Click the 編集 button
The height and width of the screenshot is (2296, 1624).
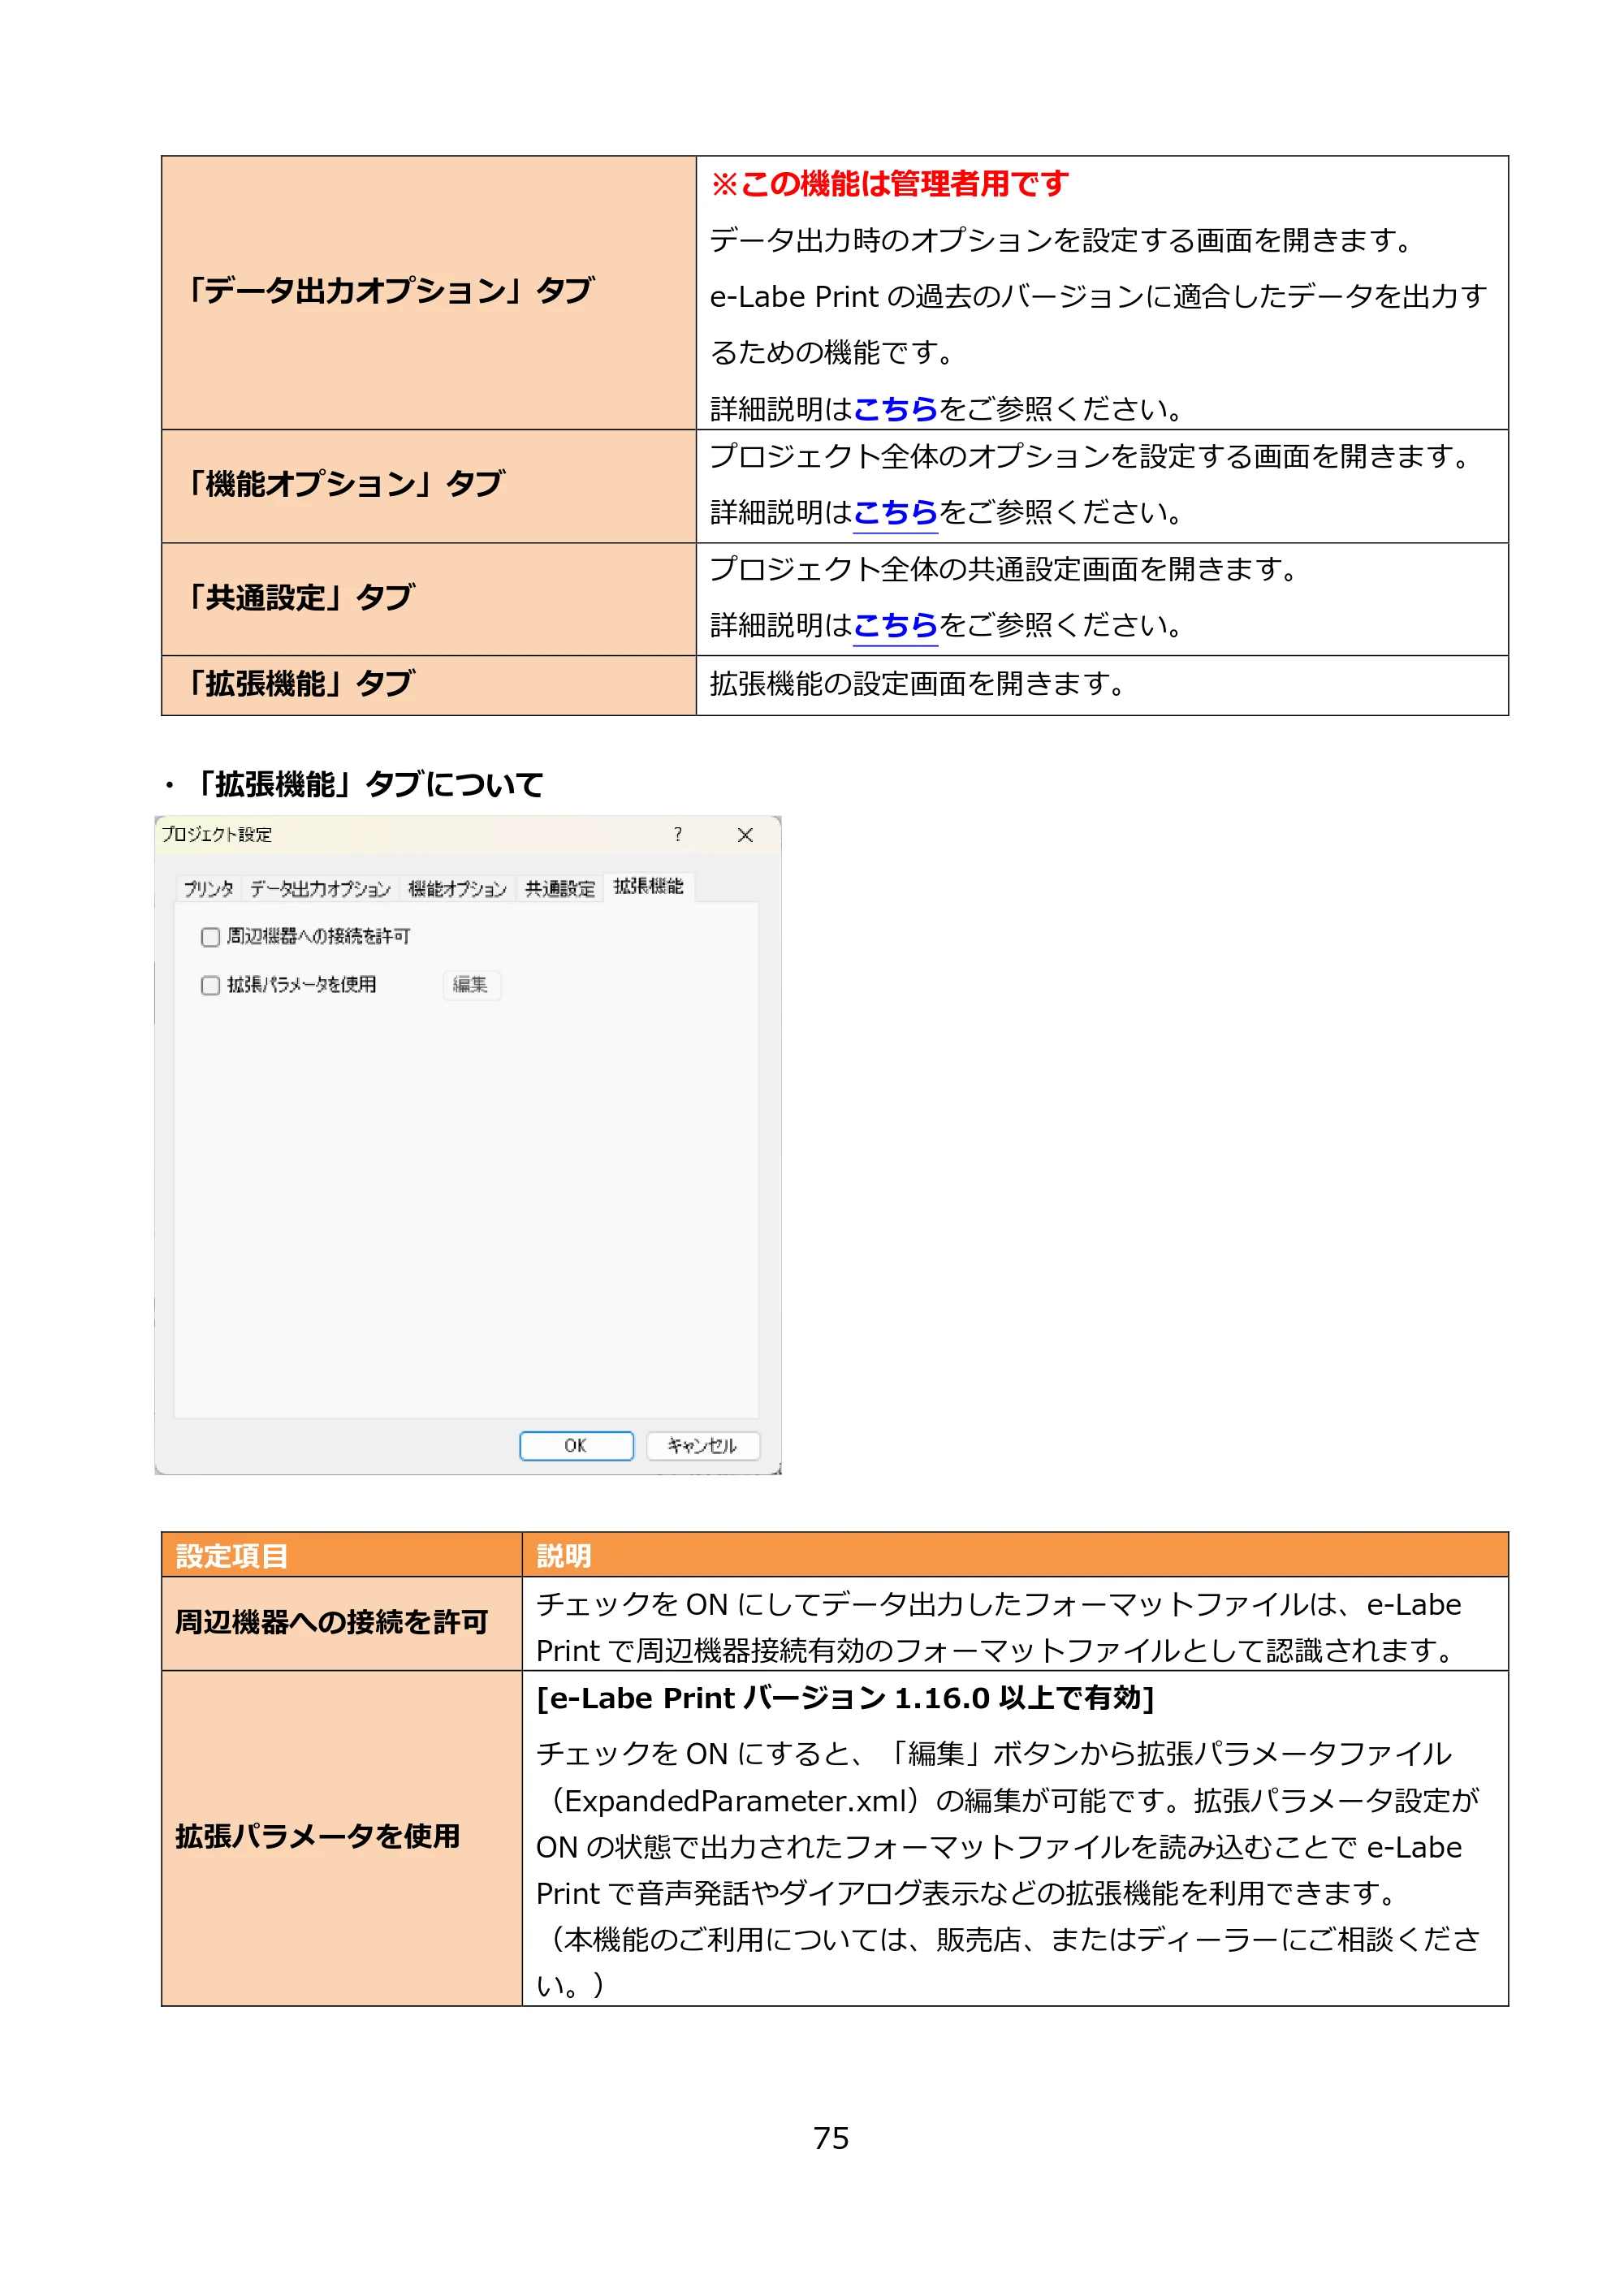tap(471, 985)
